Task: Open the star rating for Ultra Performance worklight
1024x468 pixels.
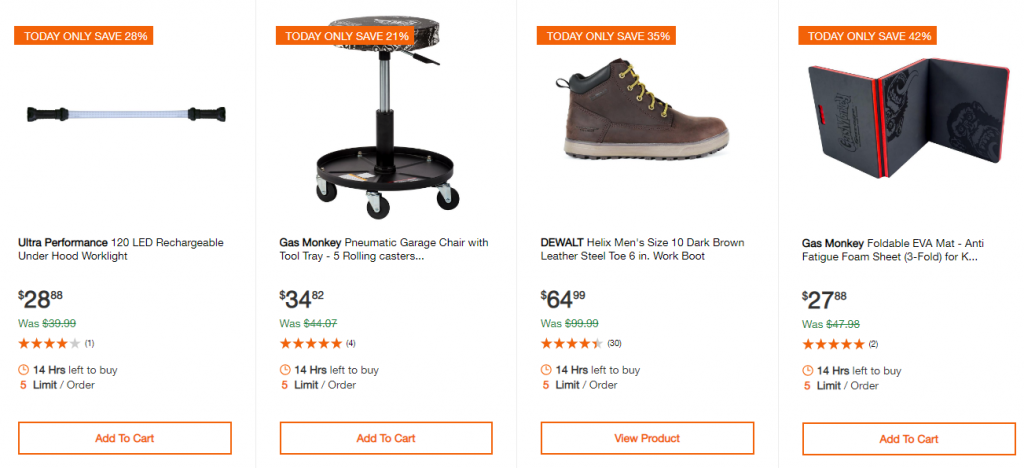Action: 49,343
